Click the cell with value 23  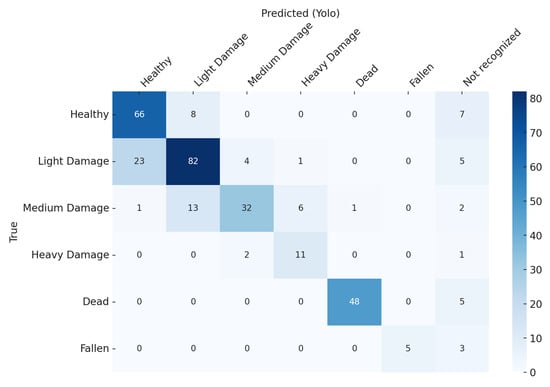139,161
